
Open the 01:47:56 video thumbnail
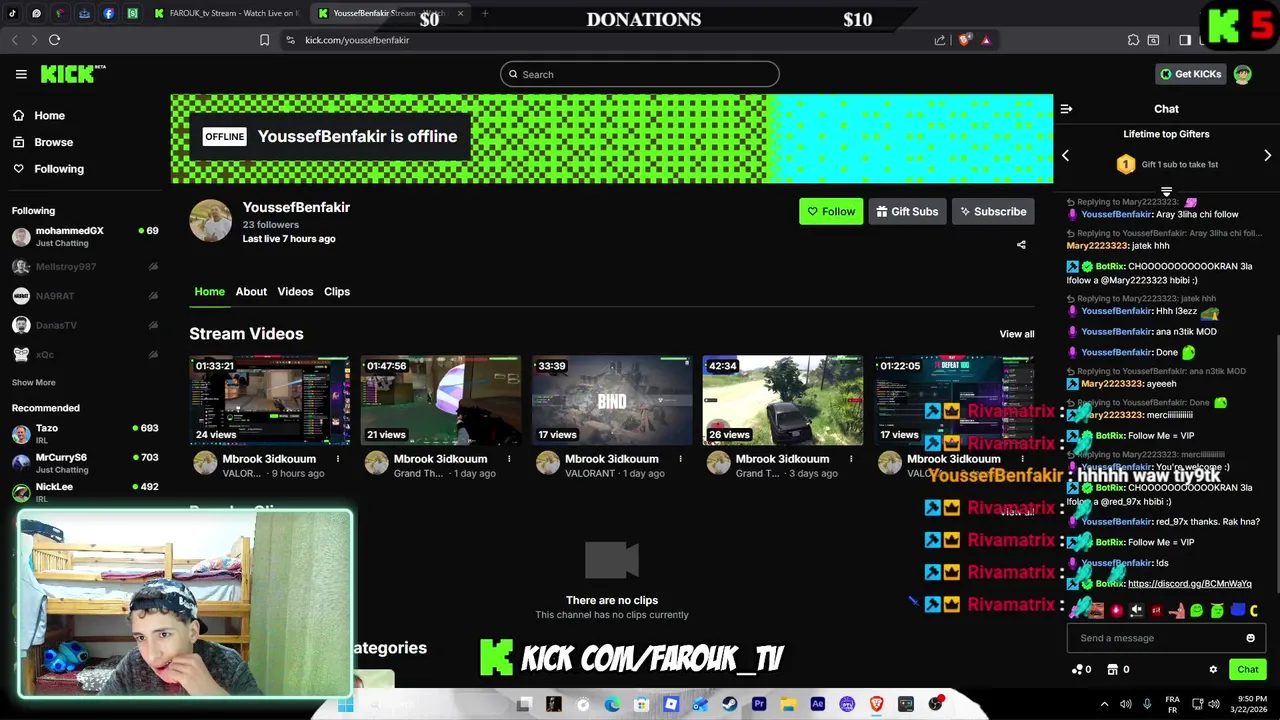click(x=441, y=400)
